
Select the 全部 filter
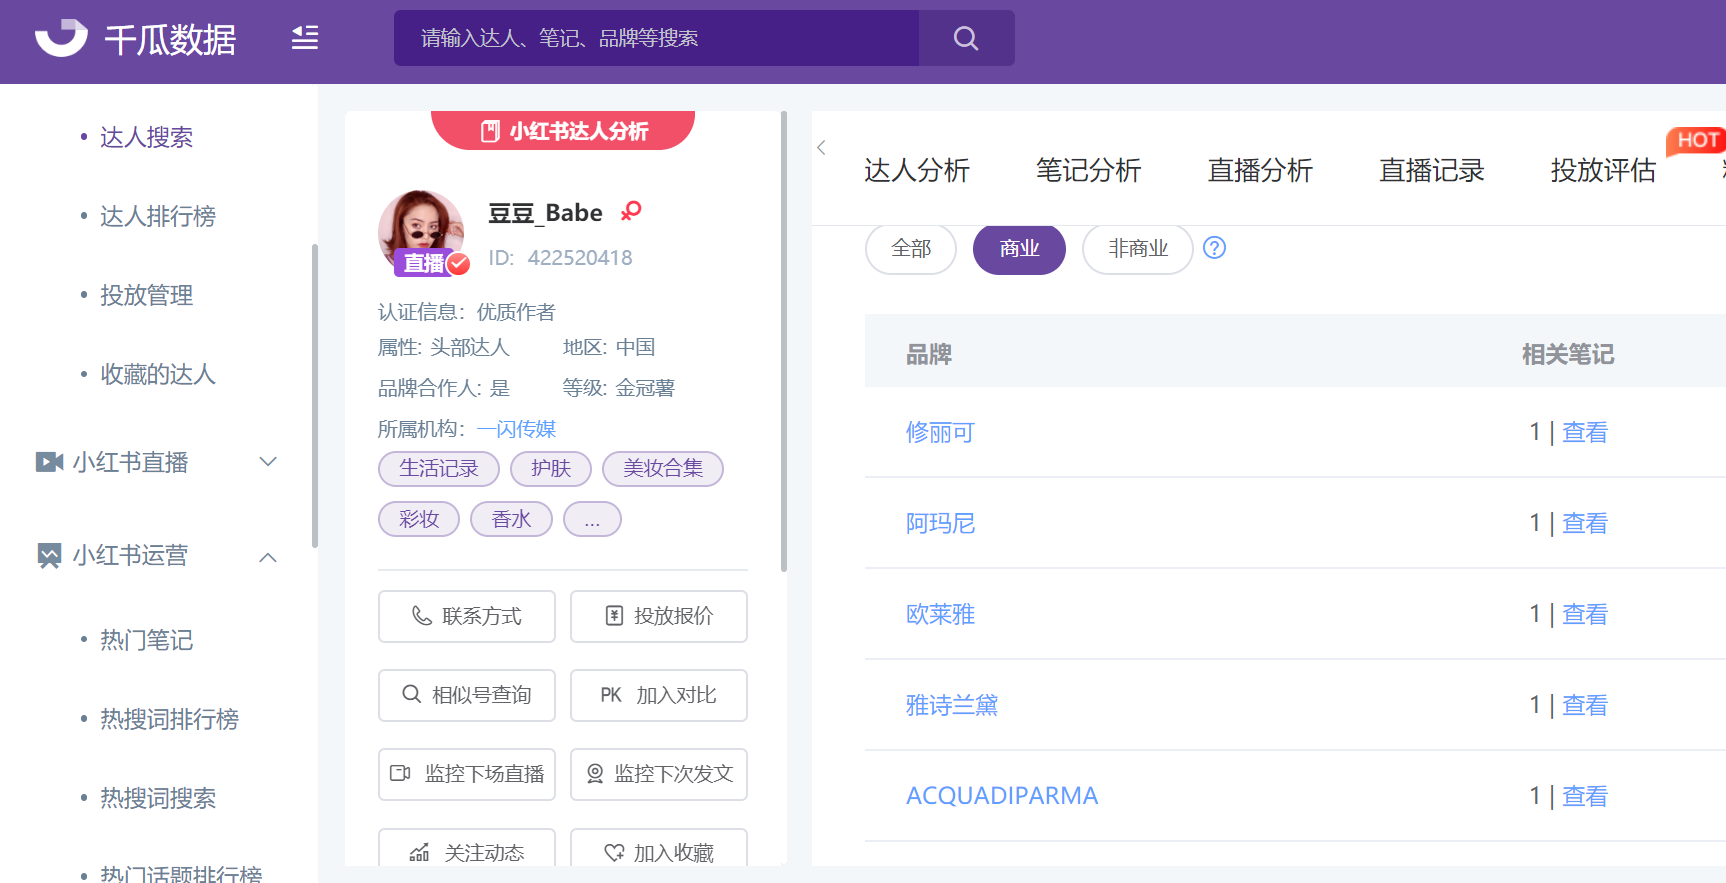tap(911, 249)
